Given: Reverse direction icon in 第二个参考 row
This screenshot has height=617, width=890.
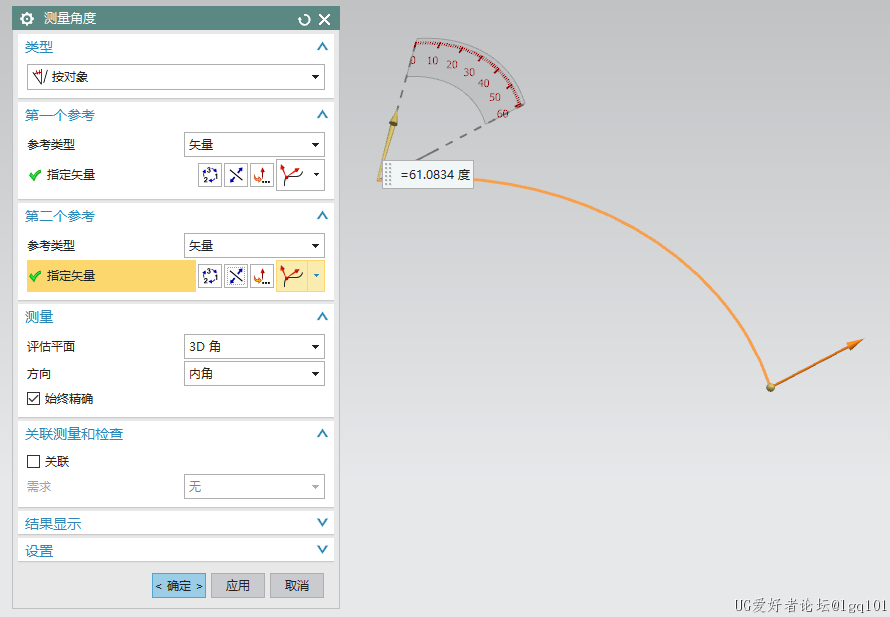Looking at the screenshot, I should coord(236,276).
